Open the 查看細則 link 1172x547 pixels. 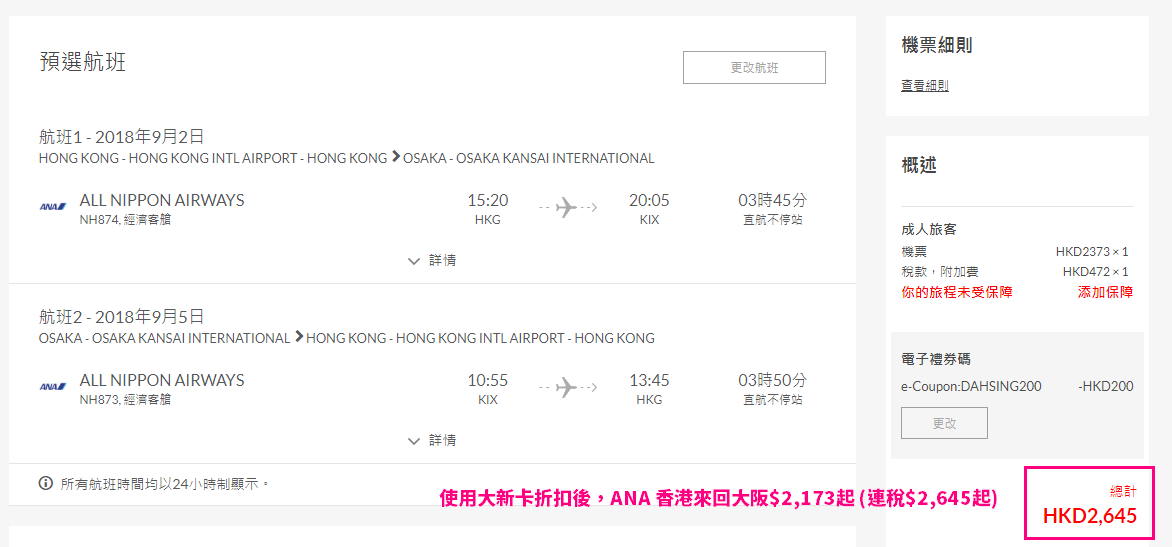pyautogui.click(x=925, y=86)
